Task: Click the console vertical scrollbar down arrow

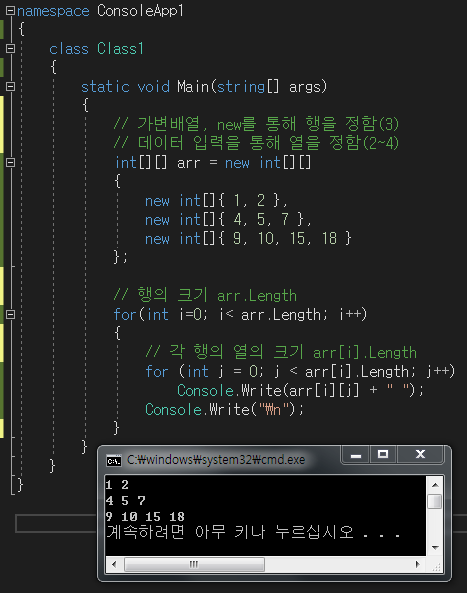Action: pyautogui.click(x=435, y=548)
